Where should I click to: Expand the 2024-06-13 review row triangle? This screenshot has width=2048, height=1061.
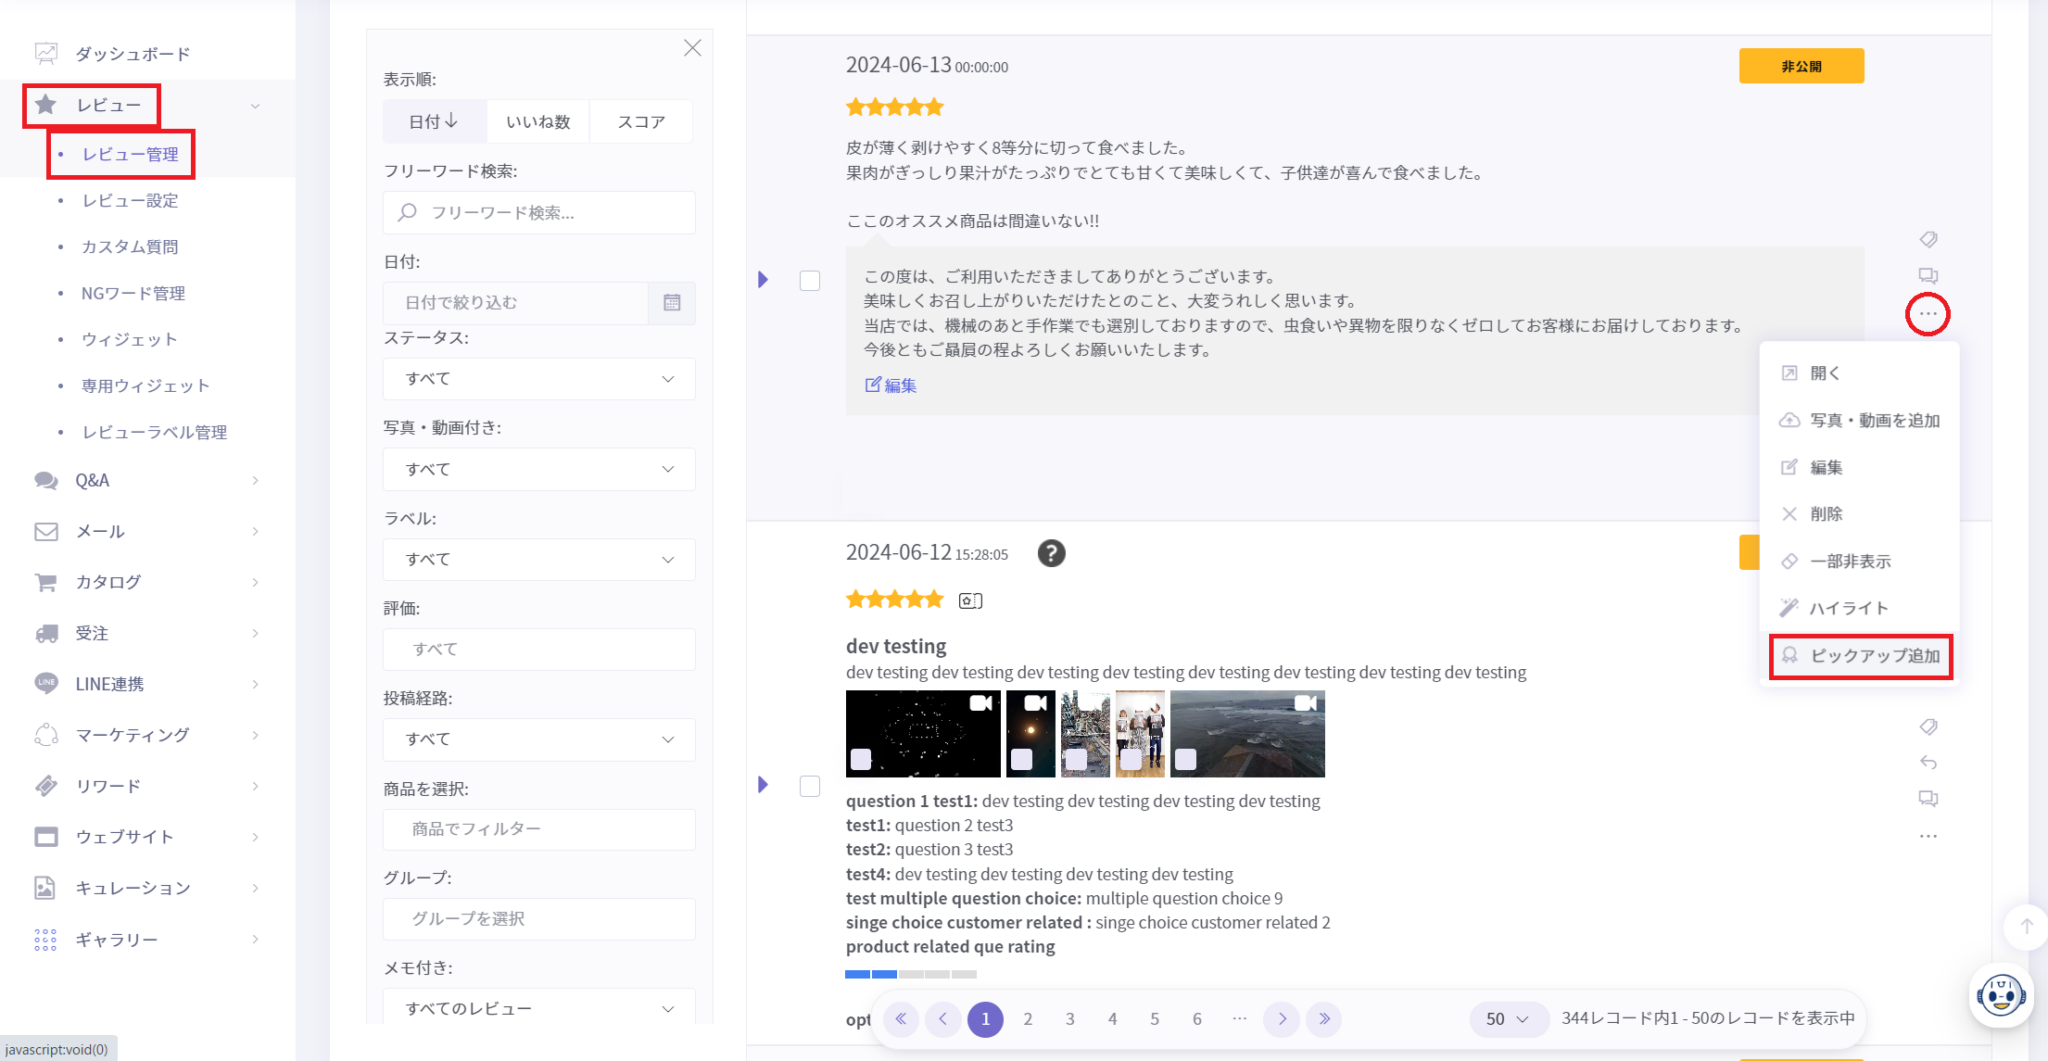(763, 280)
